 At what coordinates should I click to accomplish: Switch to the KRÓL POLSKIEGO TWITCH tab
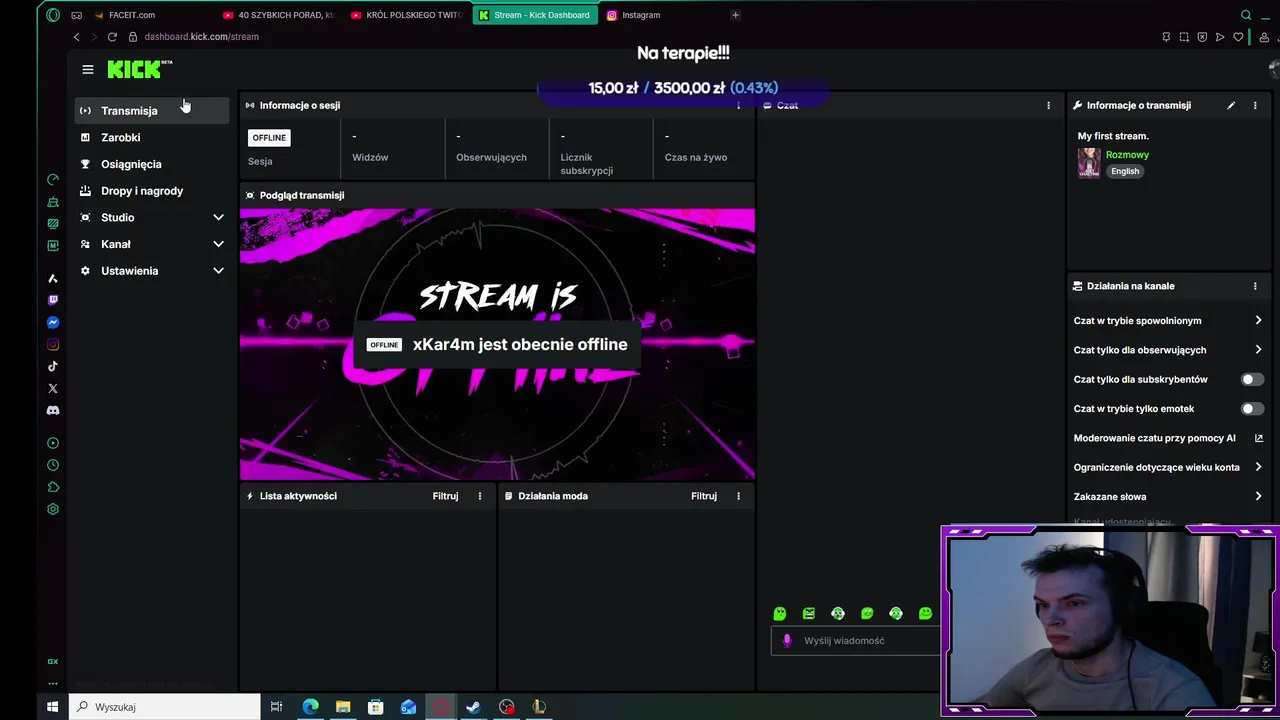tap(405, 15)
